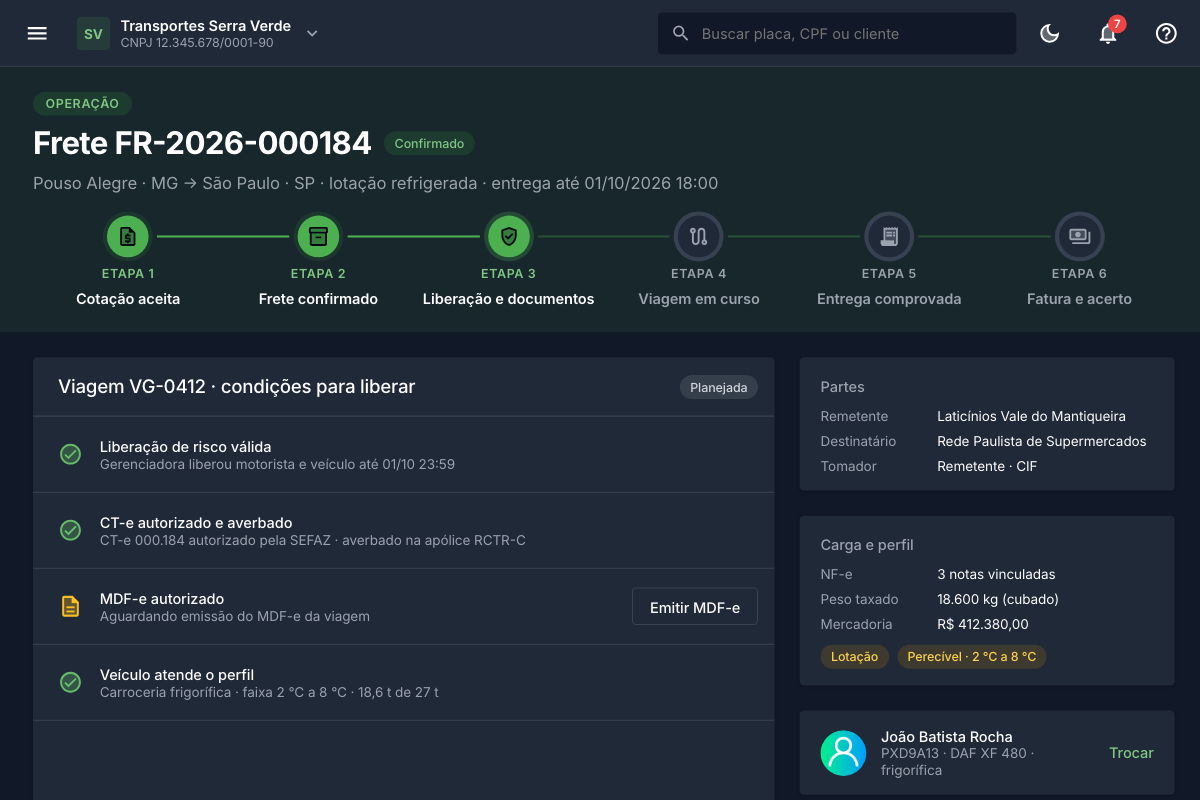Focus the Buscar placa, CPF ou cliente field
Screen dimensions: 1200x800
coord(837,33)
